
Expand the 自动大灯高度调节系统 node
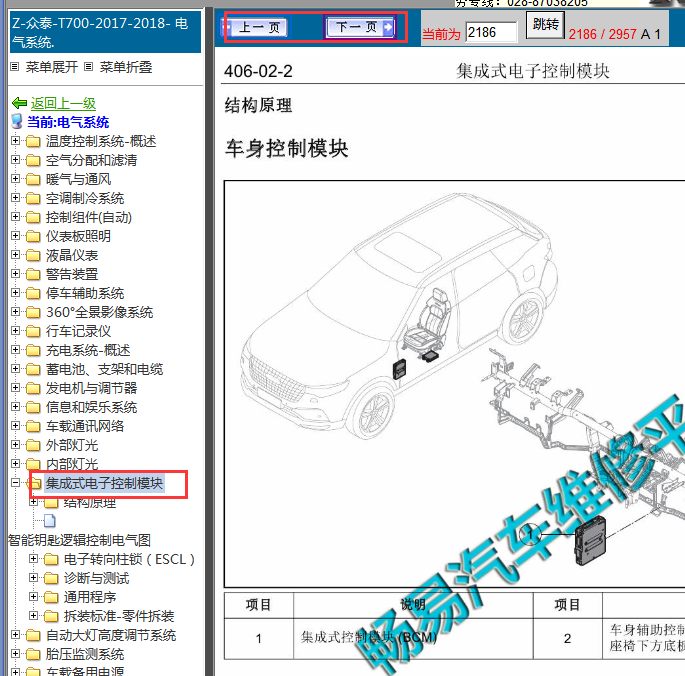coord(15,634)
